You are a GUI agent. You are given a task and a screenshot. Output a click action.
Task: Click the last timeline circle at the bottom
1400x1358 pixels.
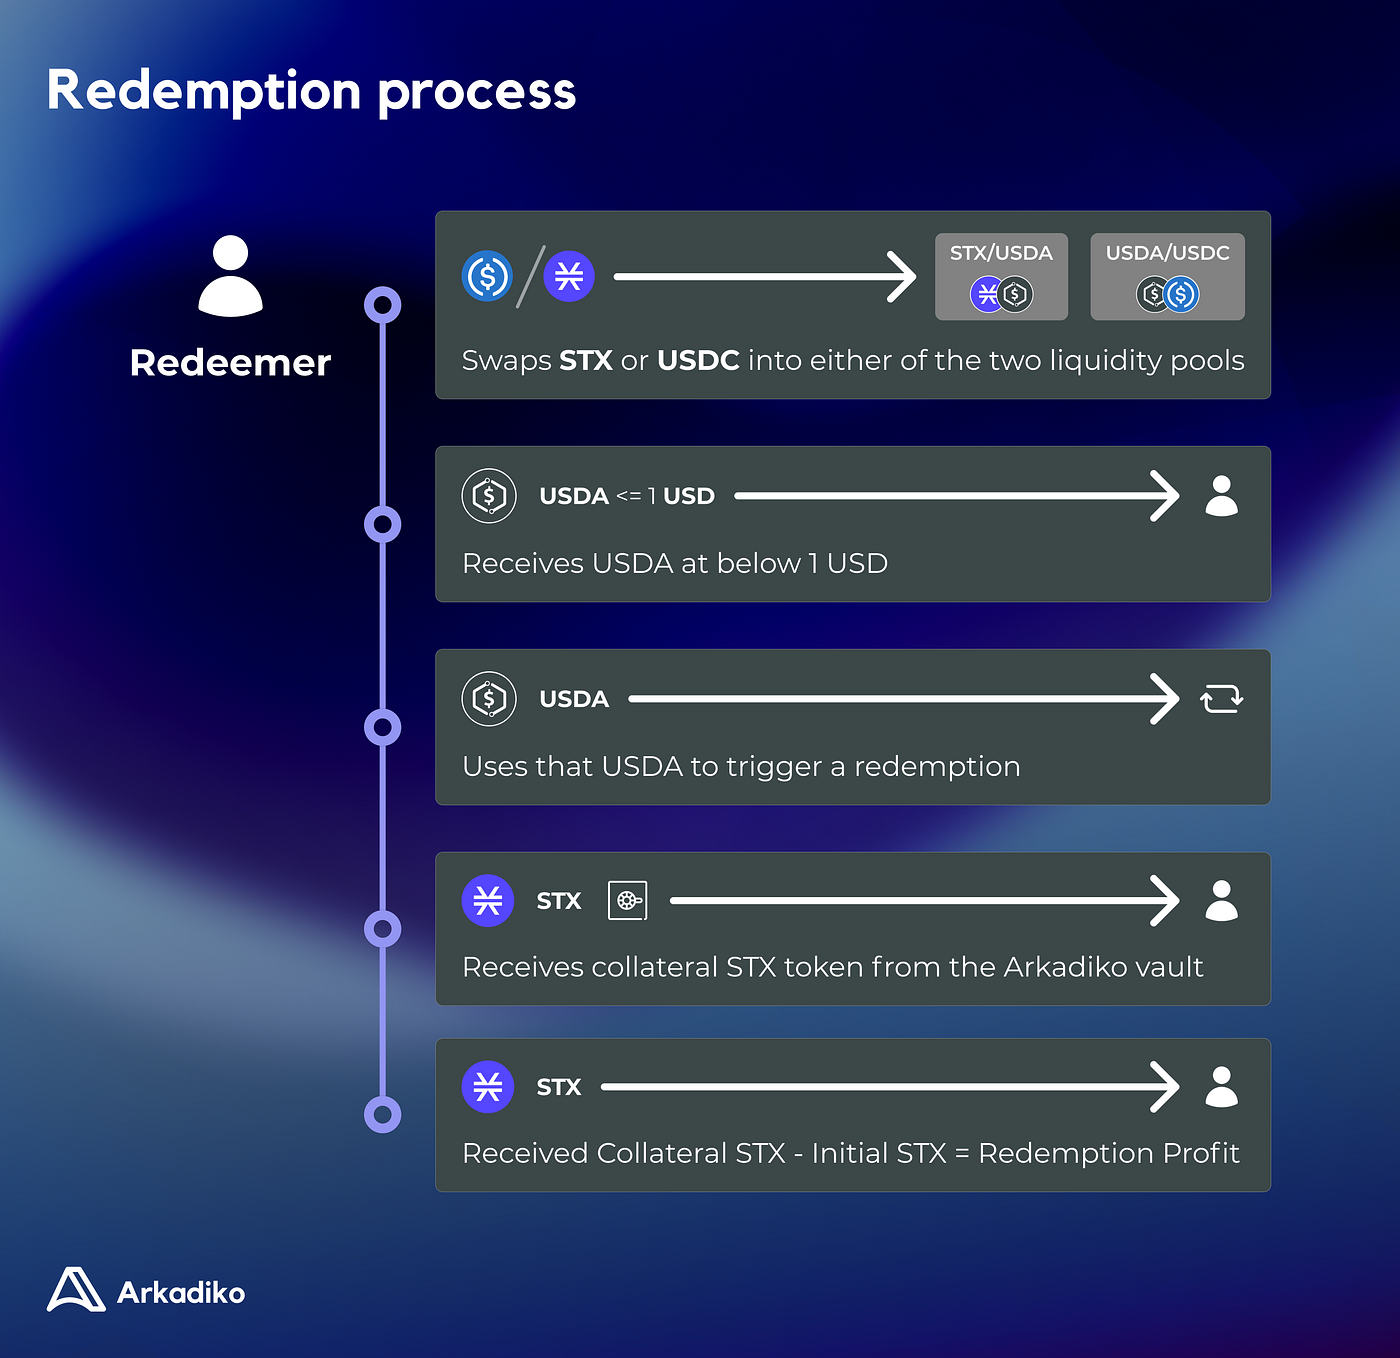pyautogui.click(x=382, y=1114)
